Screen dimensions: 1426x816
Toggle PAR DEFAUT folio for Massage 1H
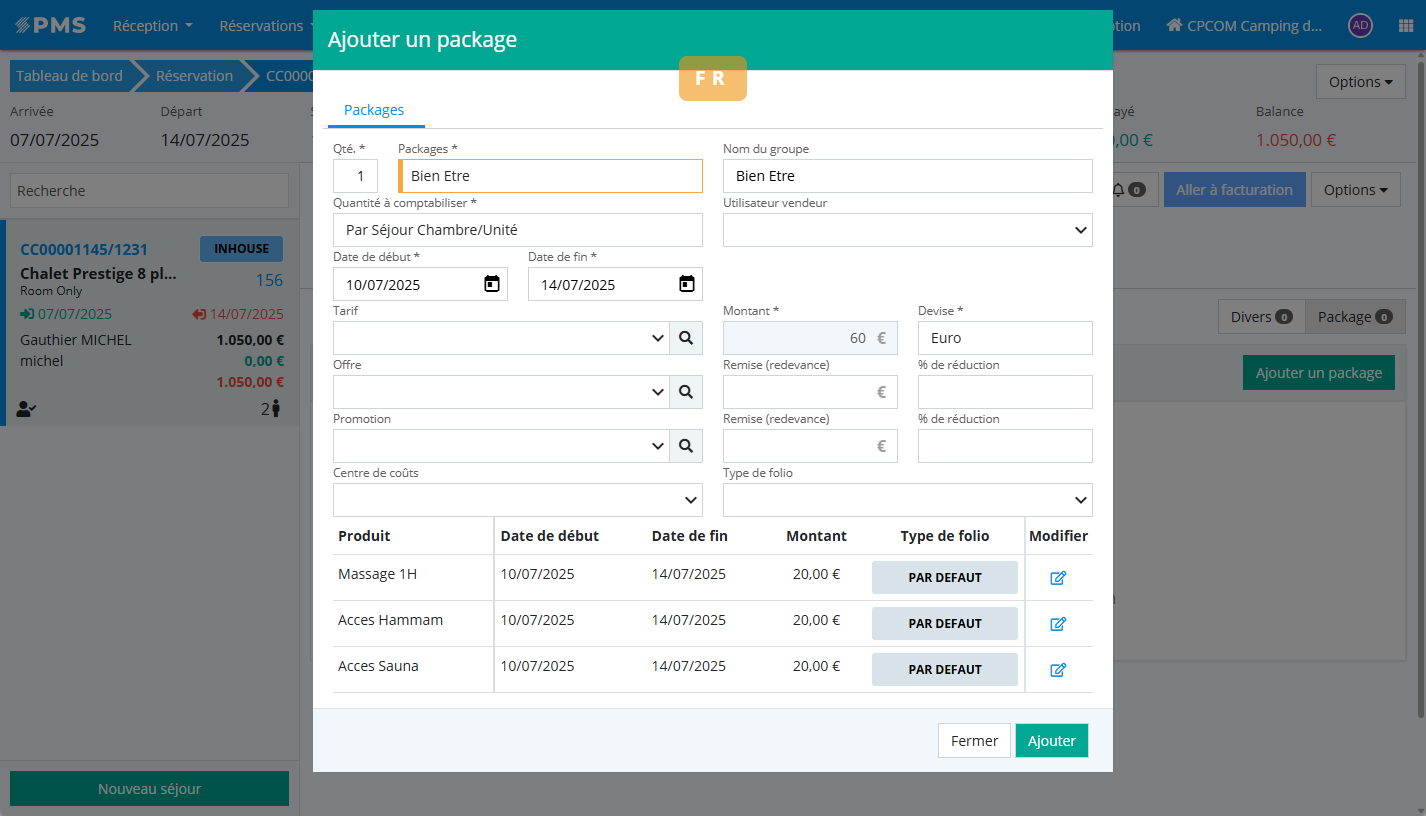[x=944, y=578]
